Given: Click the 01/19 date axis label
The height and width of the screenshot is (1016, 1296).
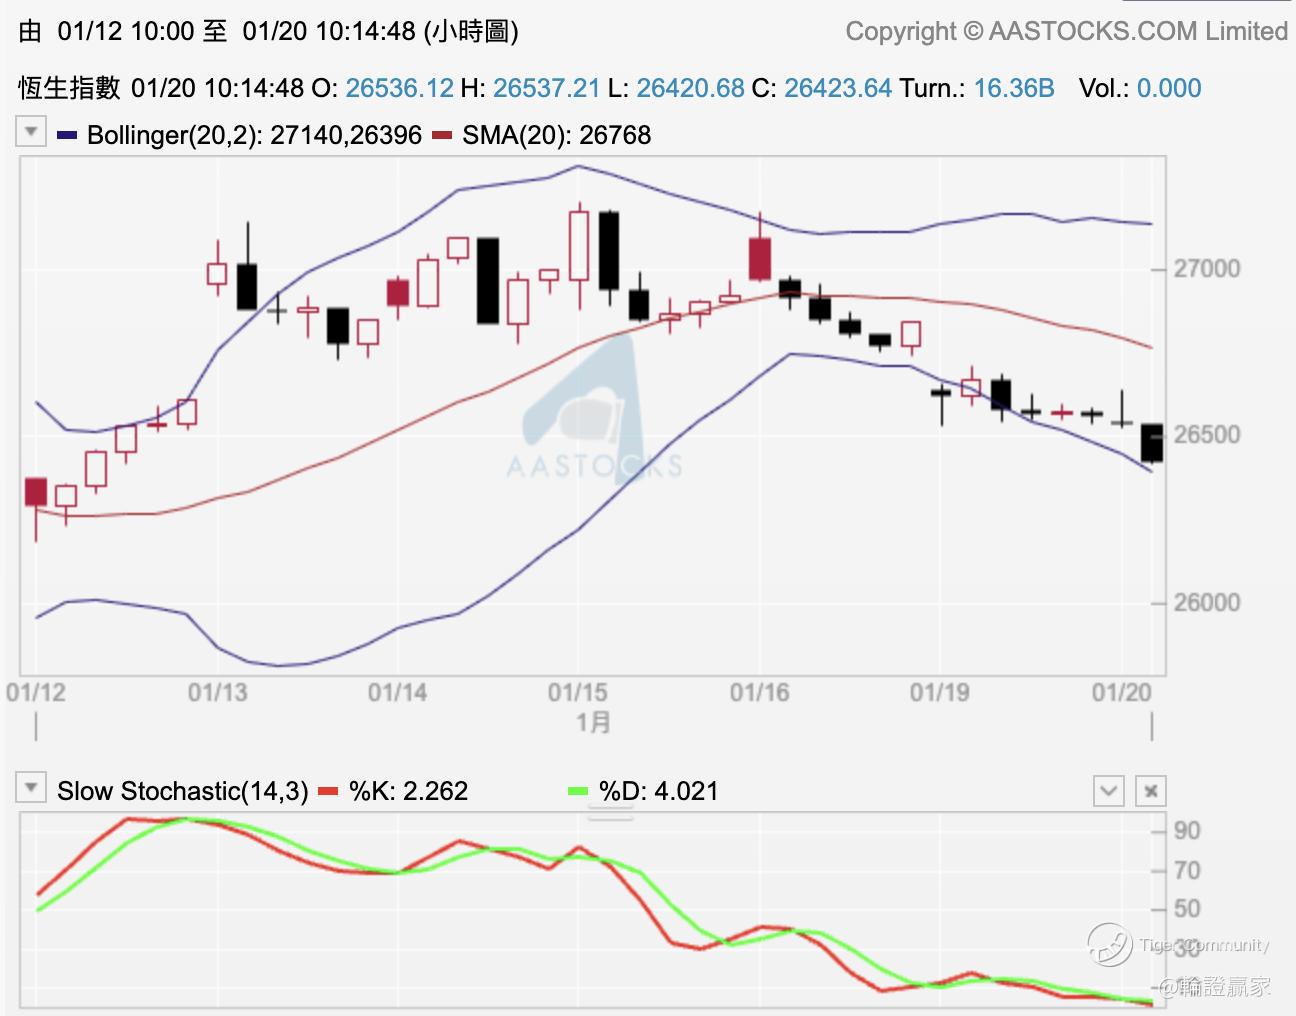Looking at the screenshot, I should tap(939, 692).
